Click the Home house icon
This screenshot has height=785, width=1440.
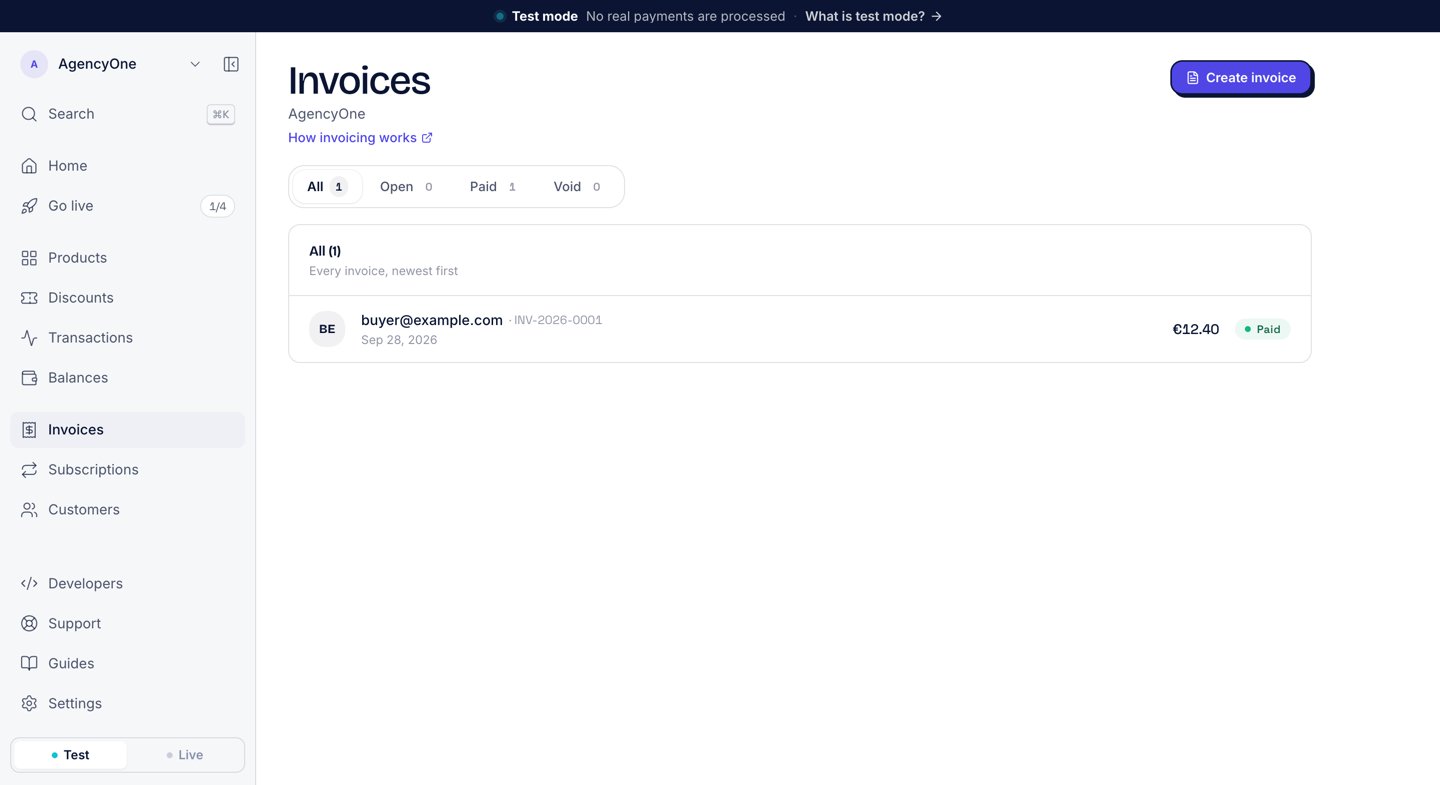tap(29, 166)
